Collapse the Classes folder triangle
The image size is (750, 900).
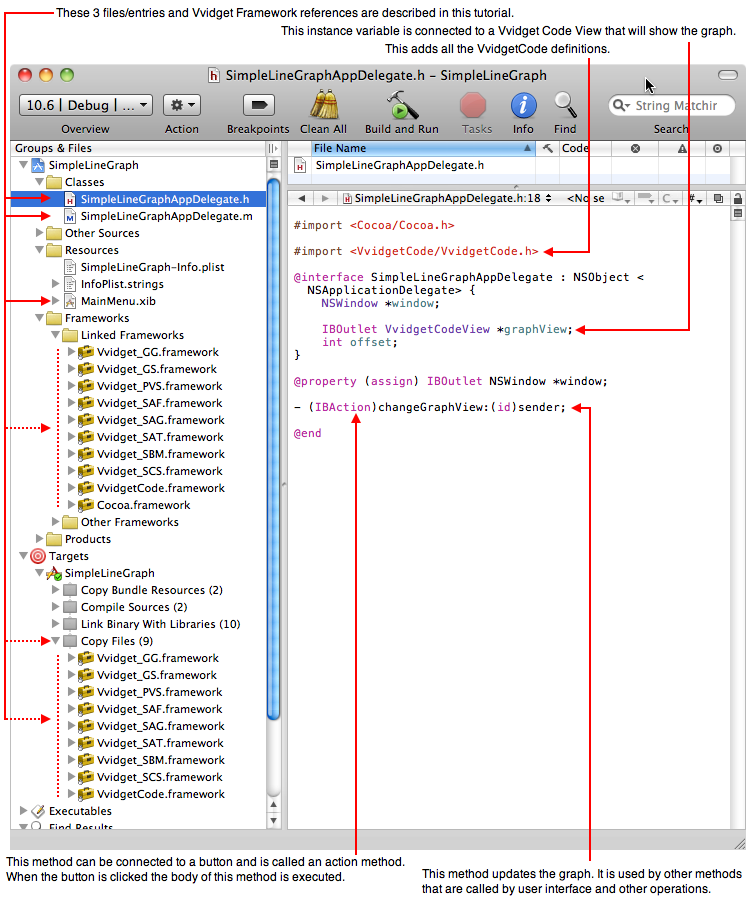(x=40, y=182)
